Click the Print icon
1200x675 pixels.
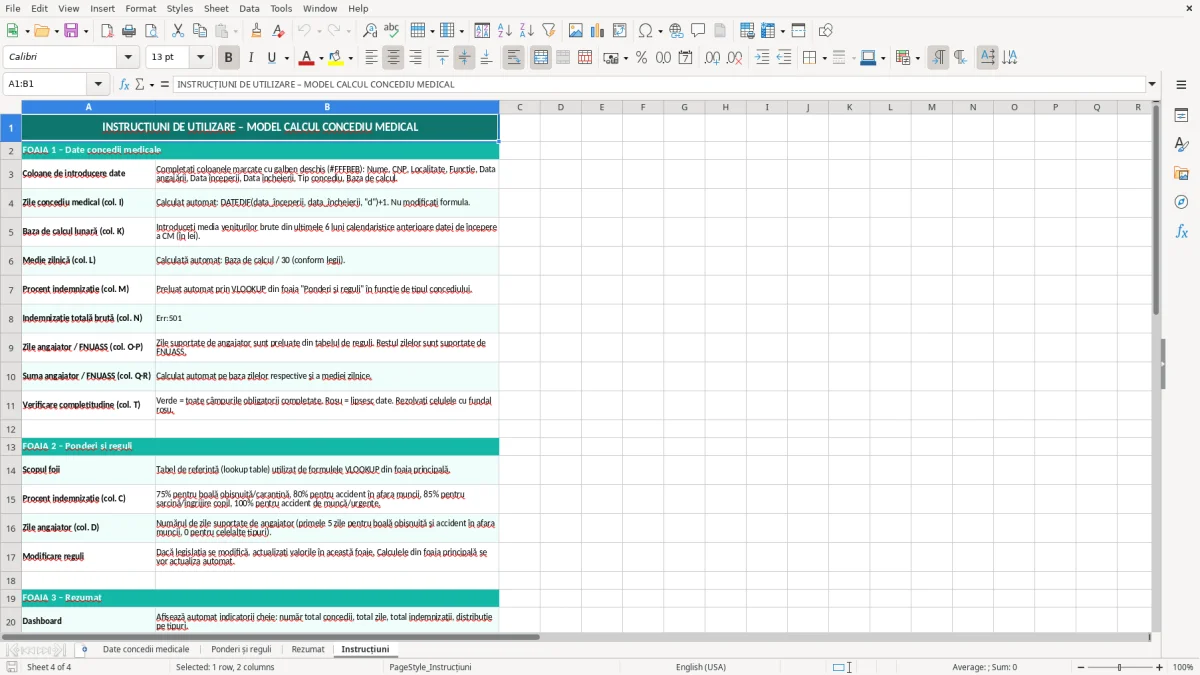(129, 31)
